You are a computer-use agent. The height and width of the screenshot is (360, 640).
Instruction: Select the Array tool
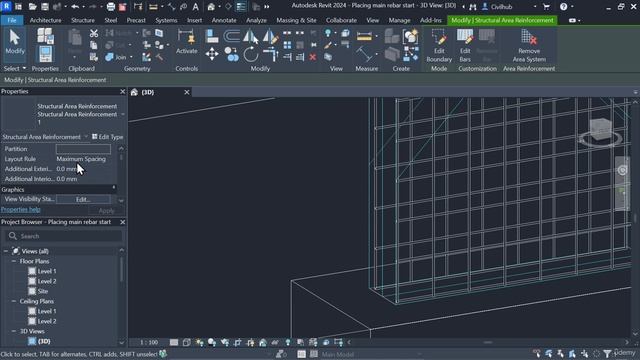point(287,45)
